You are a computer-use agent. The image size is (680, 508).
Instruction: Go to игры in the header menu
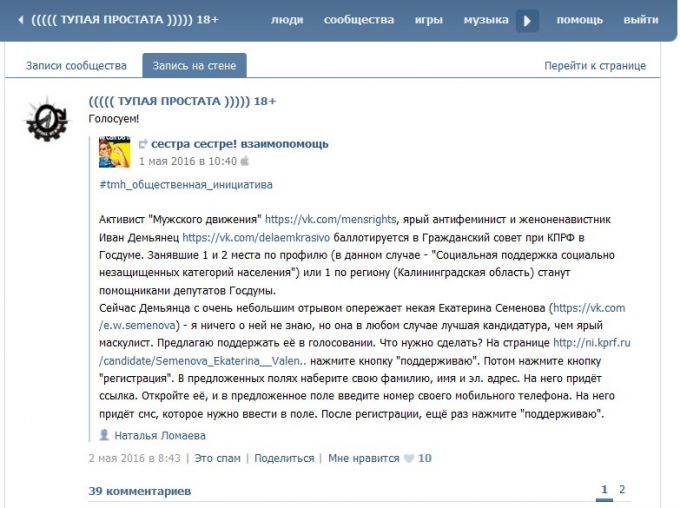[429, 20]
